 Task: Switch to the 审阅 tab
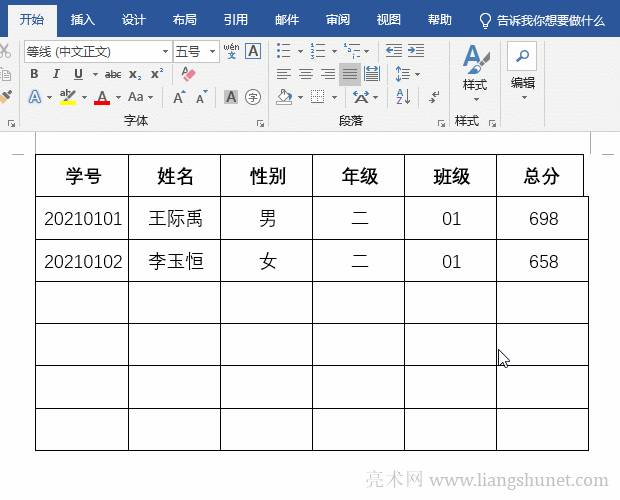pos(338,20)
